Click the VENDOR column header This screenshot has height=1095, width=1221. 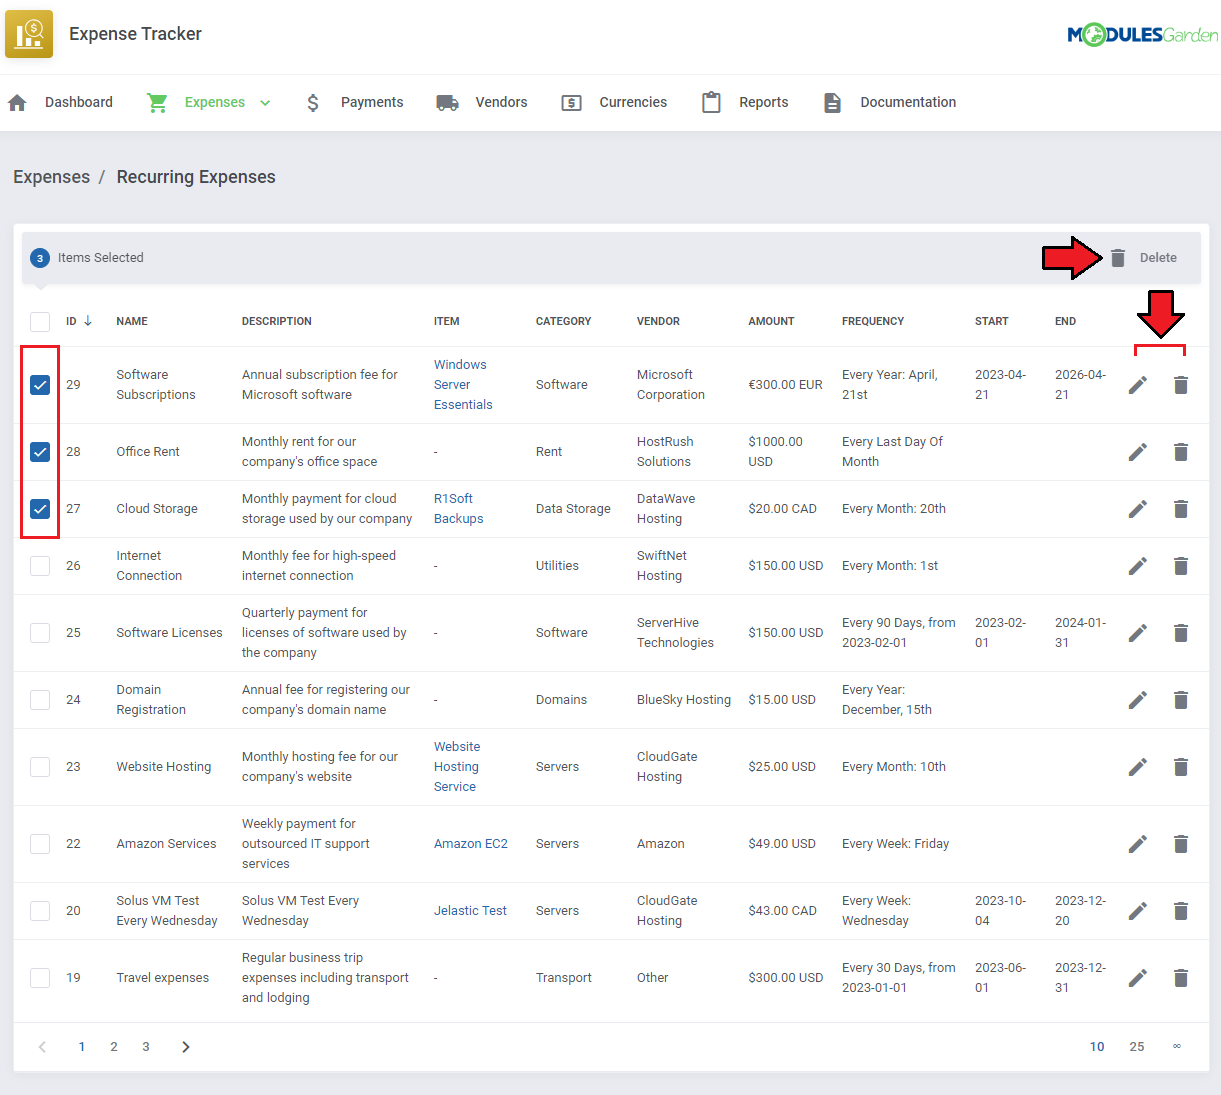pos(658,322)
